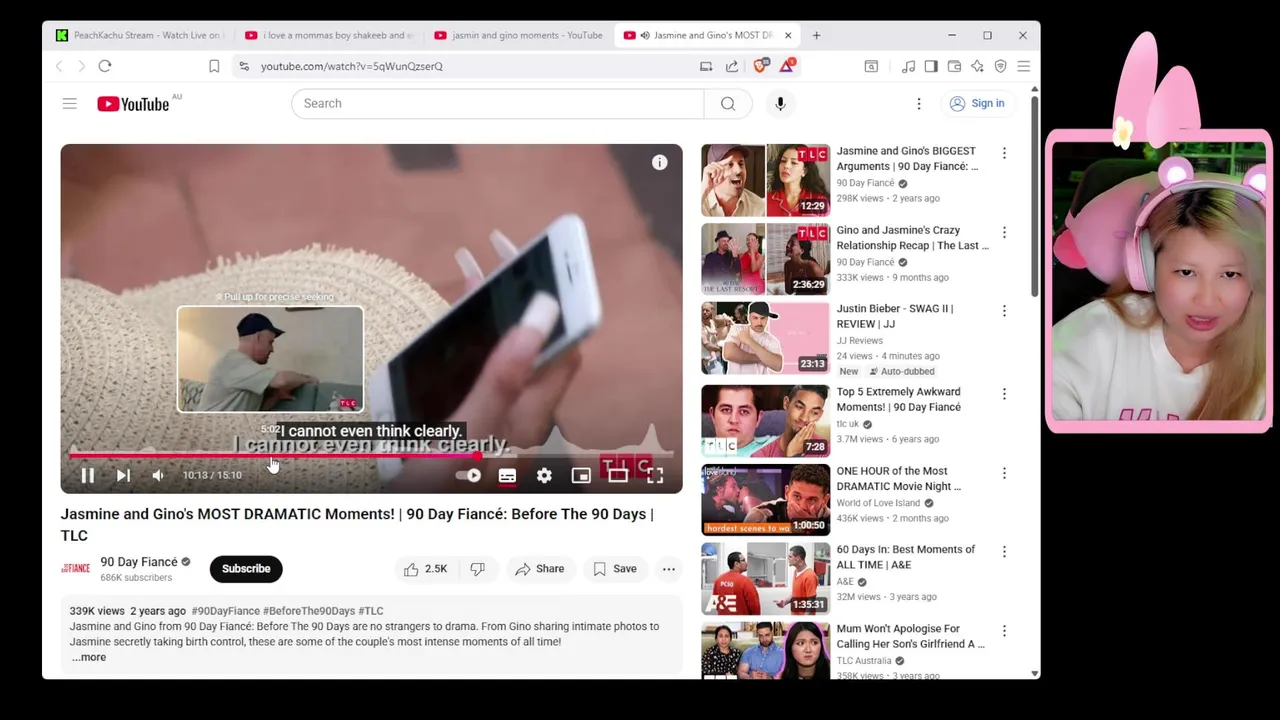This screenshot has width=1280, height=720.
Task: Toggle the autoplay switch in the player
Action: click(469, 476)
